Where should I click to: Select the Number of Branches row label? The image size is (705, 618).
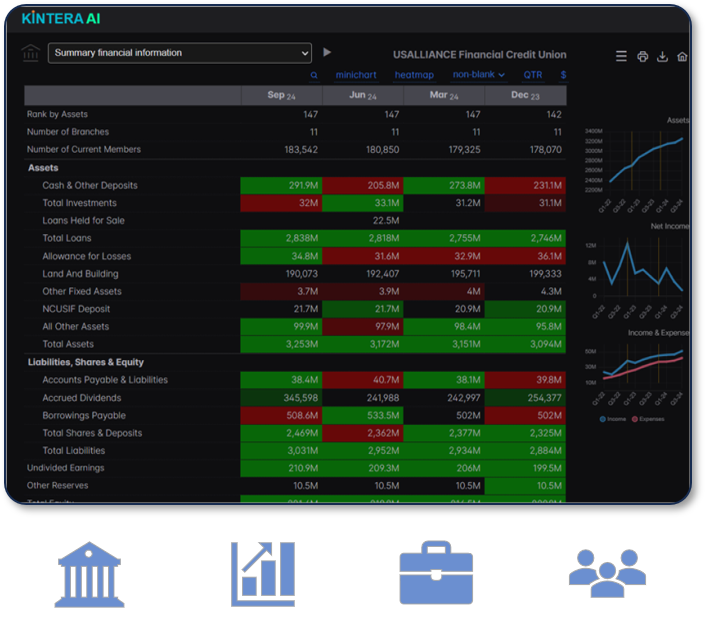tap(68, 132)
